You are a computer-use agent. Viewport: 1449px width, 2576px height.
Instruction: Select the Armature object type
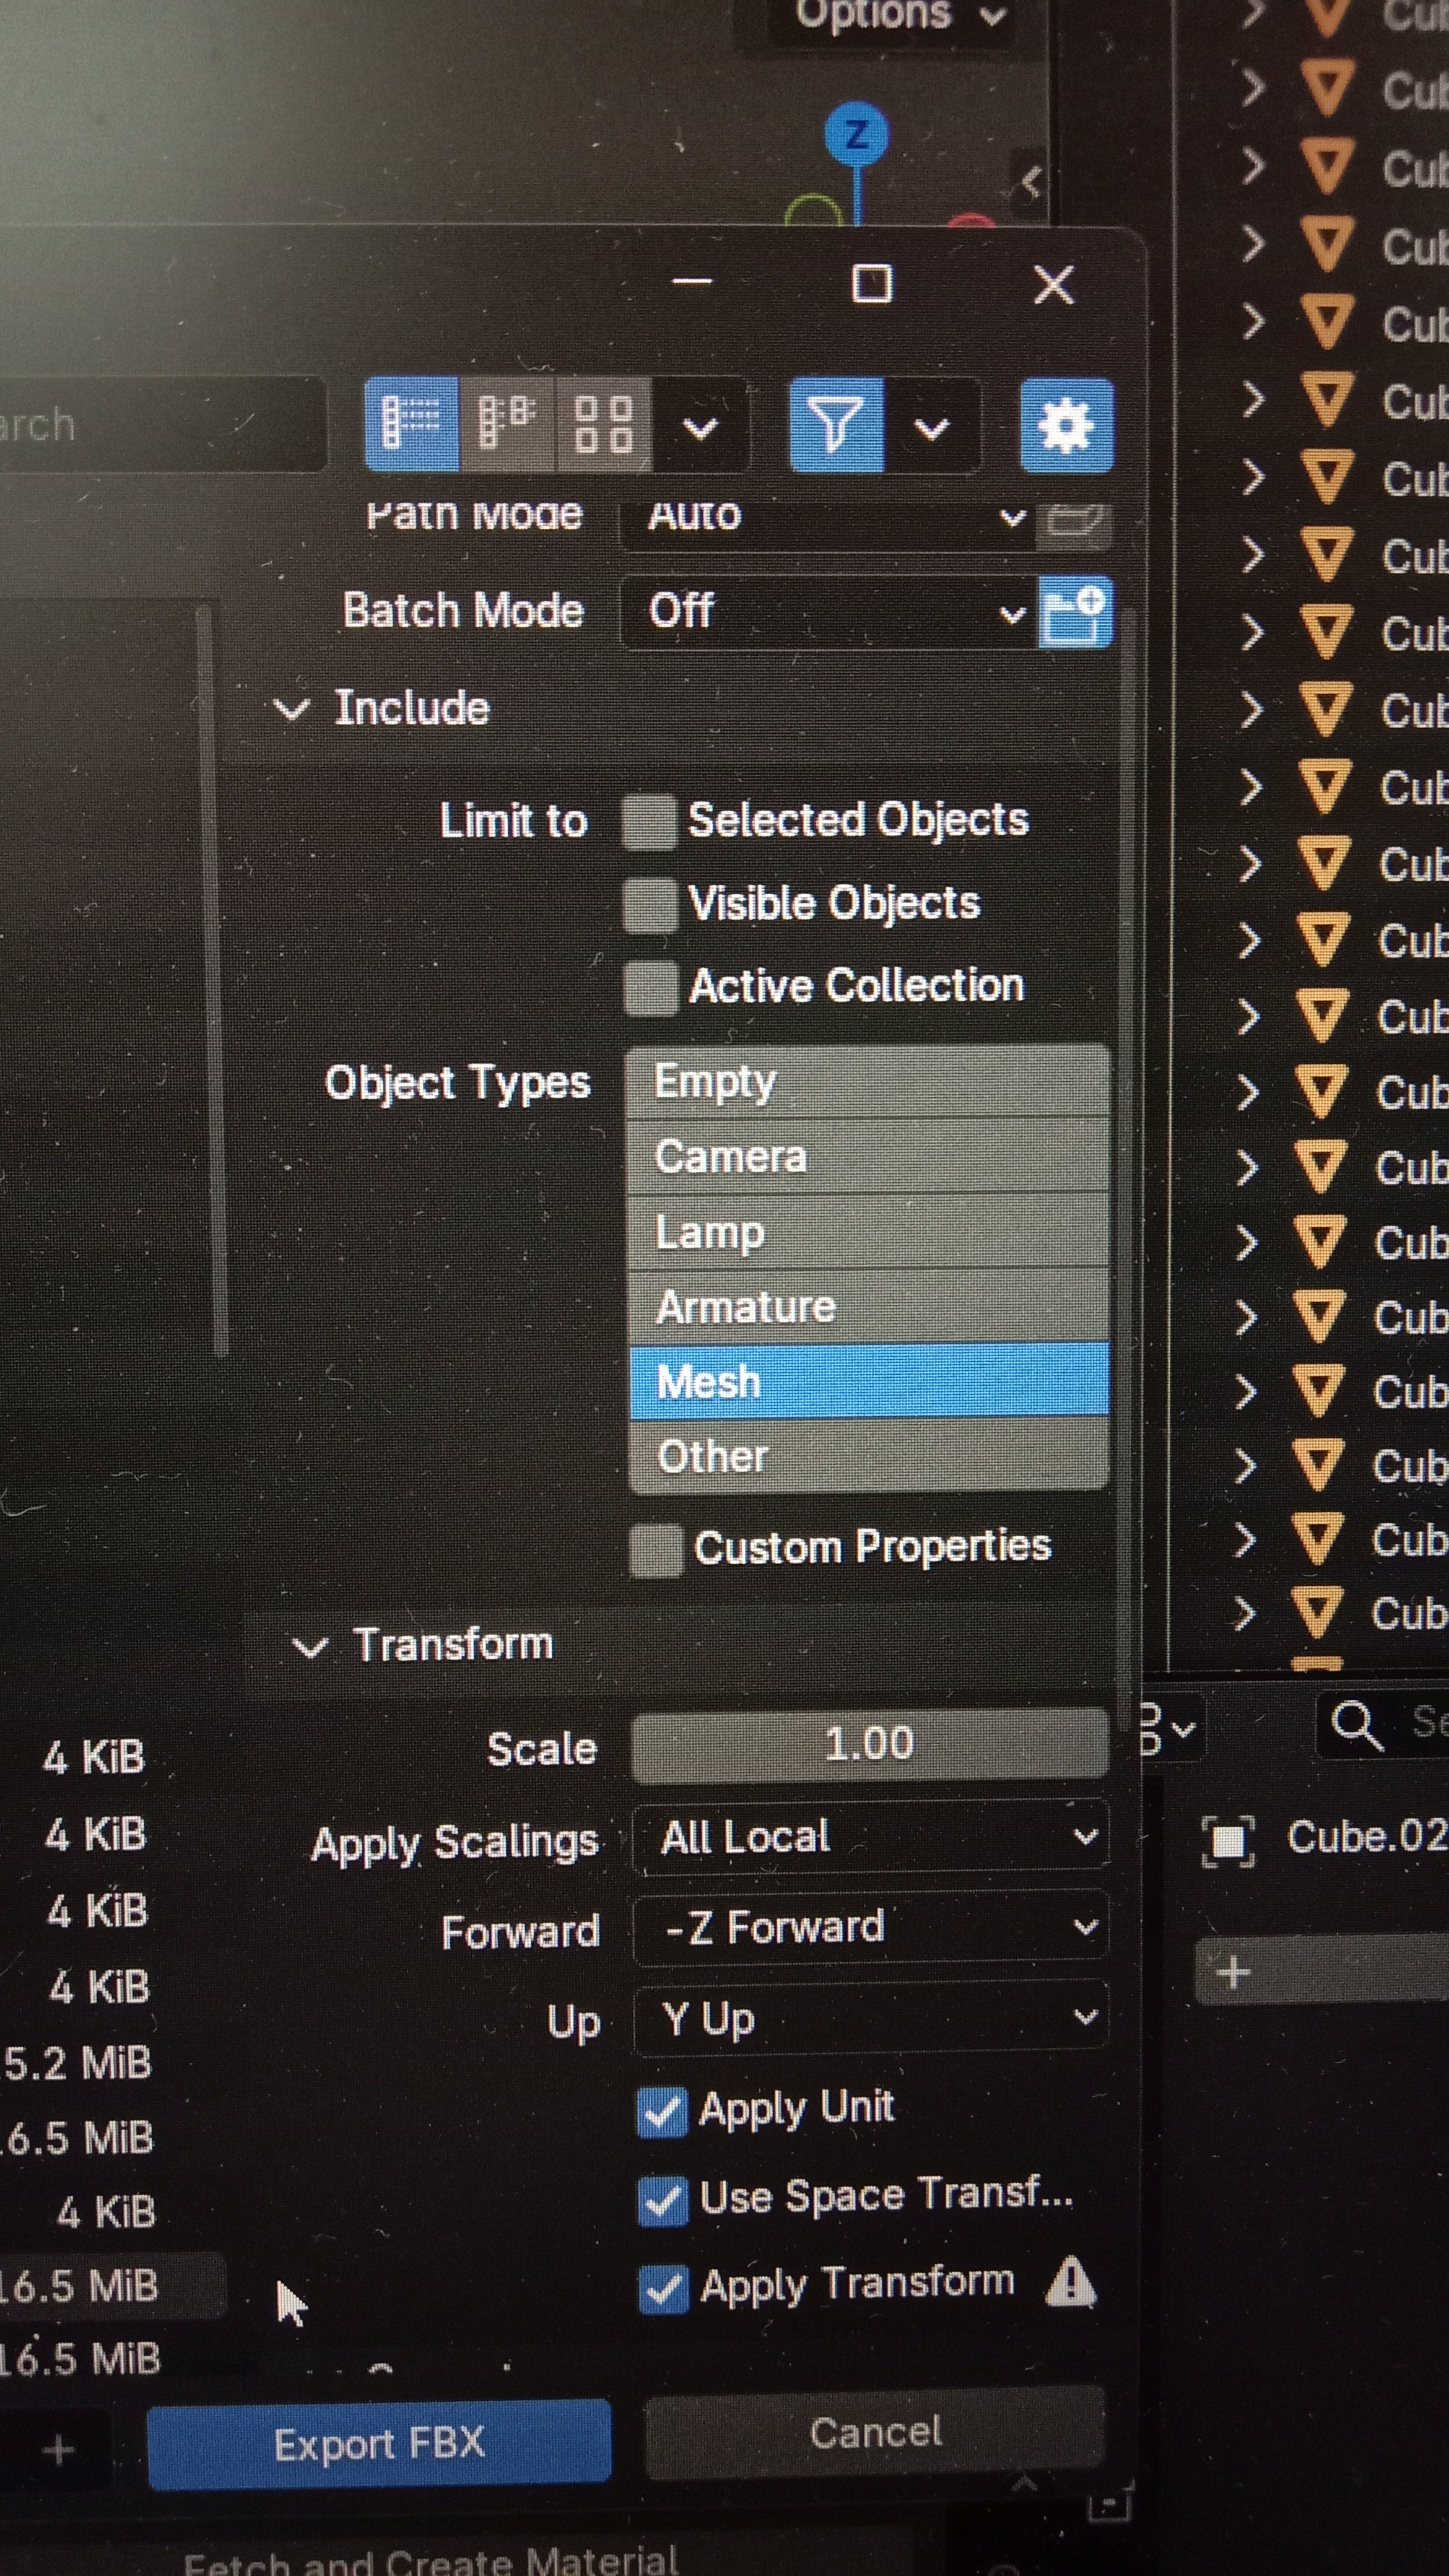click(868, 1306)
